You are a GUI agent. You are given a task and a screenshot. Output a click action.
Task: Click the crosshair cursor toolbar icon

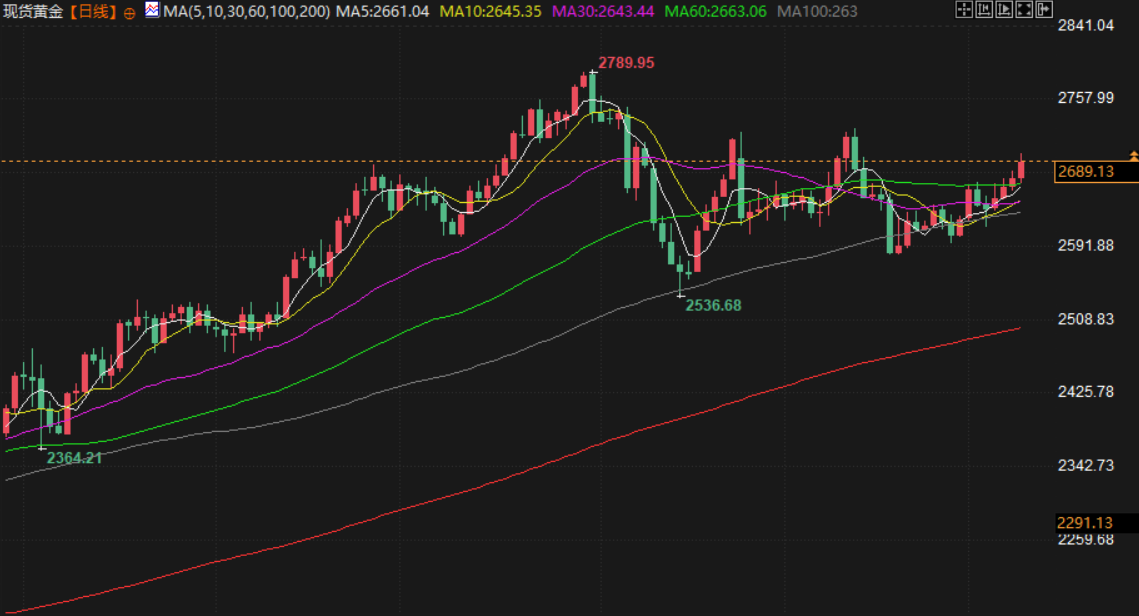tap(963, 9)
